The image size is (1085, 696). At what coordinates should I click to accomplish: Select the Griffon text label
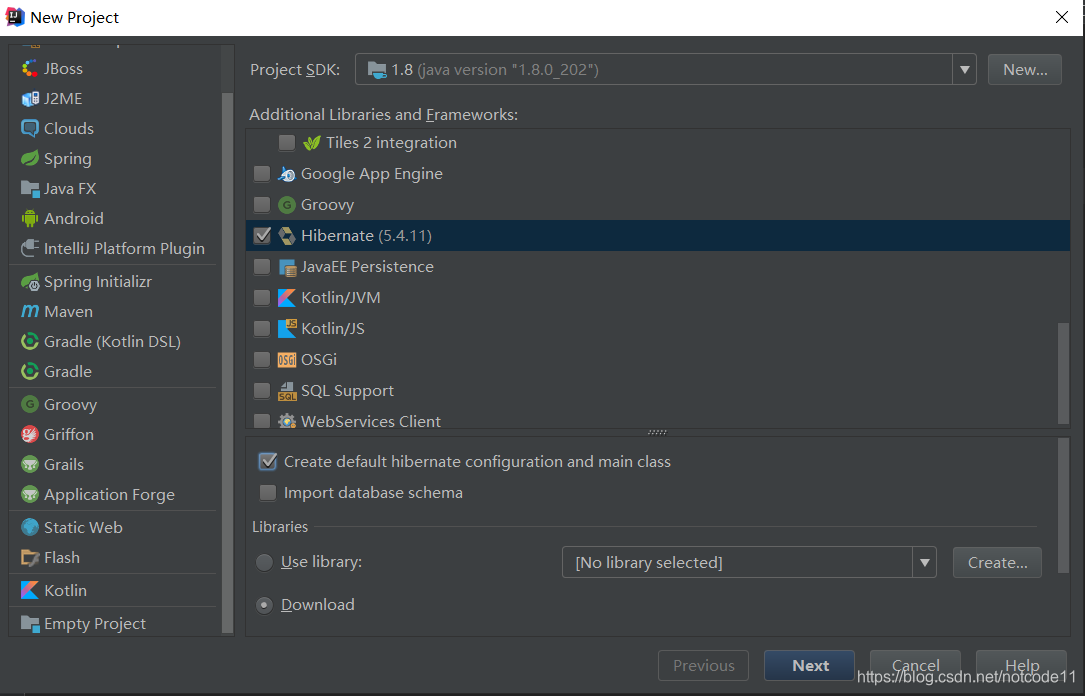click(69, 434)
